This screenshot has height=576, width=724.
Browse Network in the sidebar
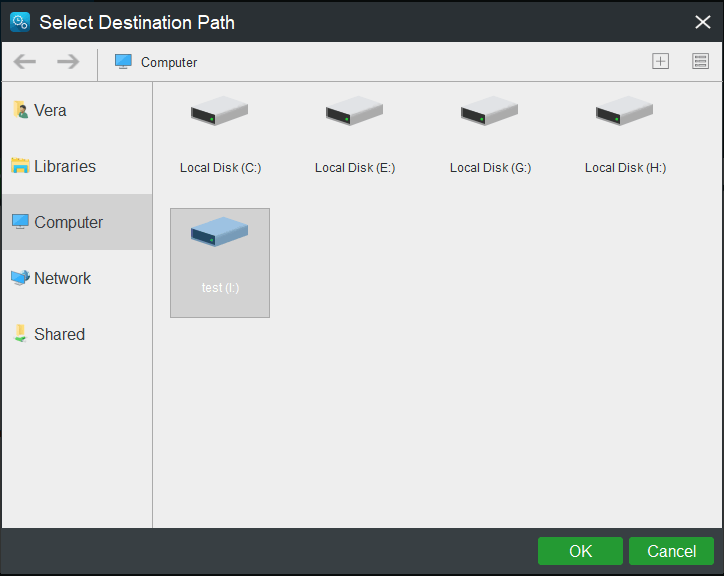(x=77, y=278)
